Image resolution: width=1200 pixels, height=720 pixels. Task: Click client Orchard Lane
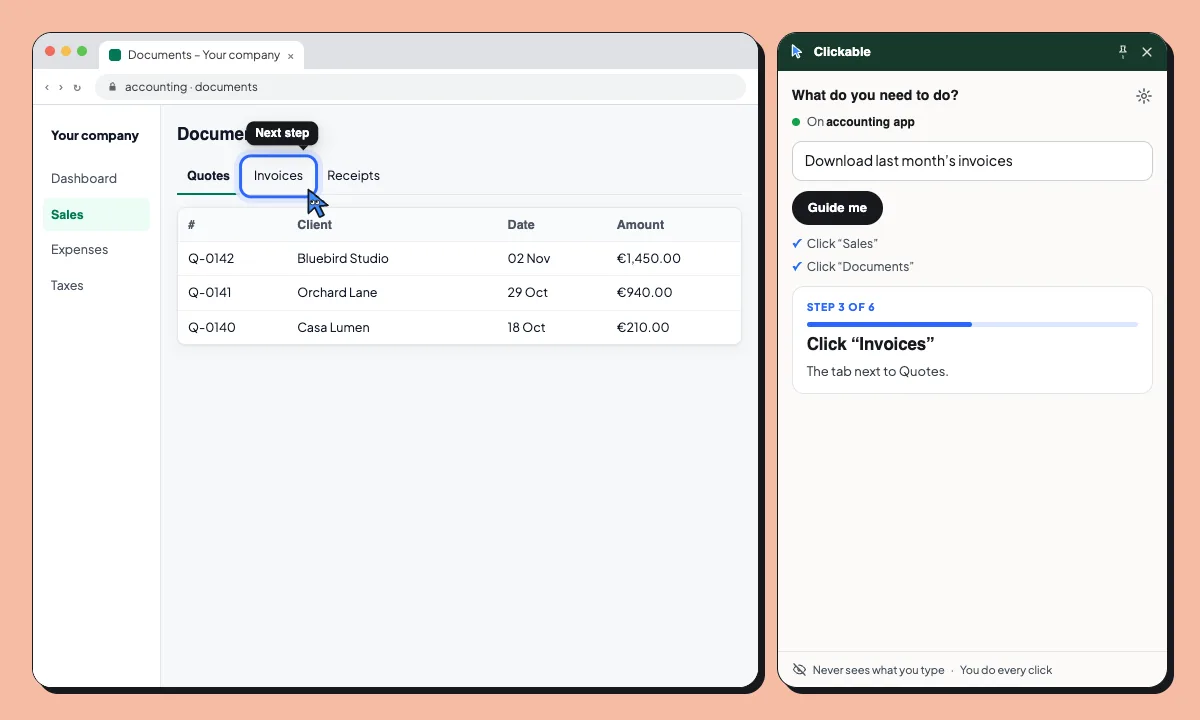(337, 293)
